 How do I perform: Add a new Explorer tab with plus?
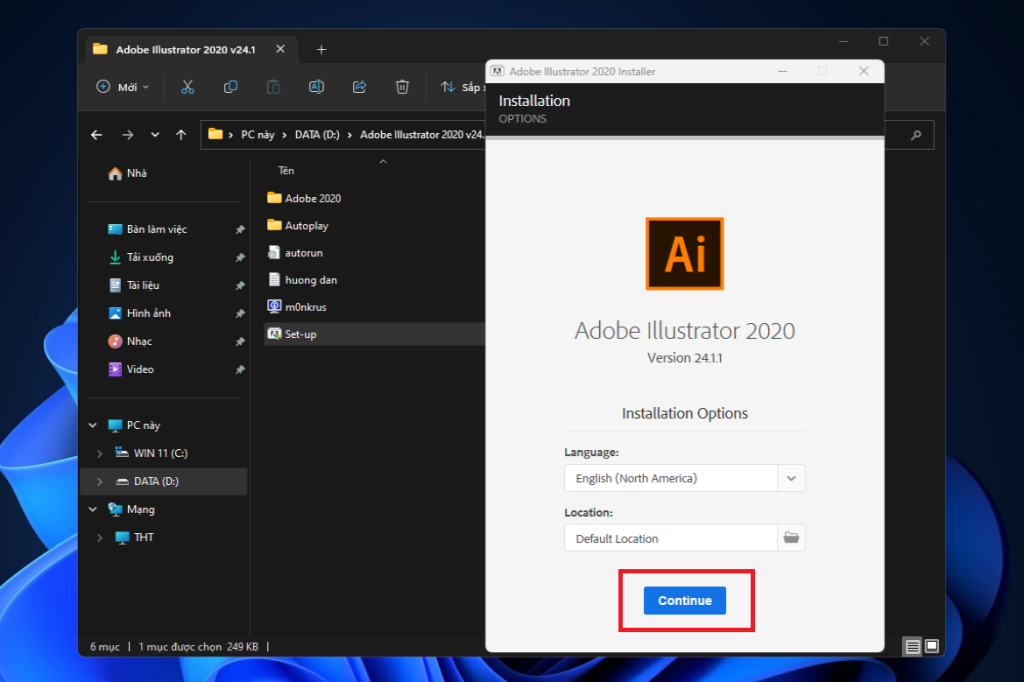tap(321, 50)
